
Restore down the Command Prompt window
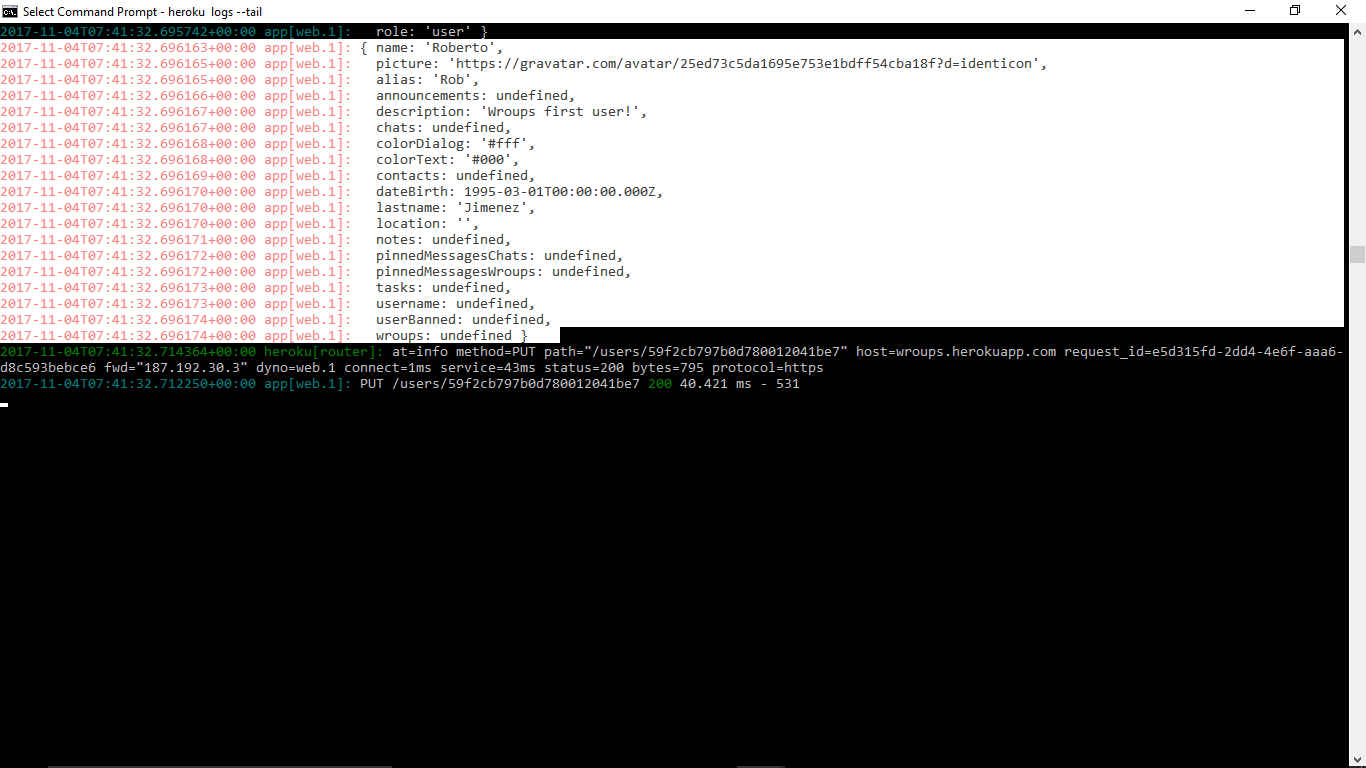point(1295,11)
